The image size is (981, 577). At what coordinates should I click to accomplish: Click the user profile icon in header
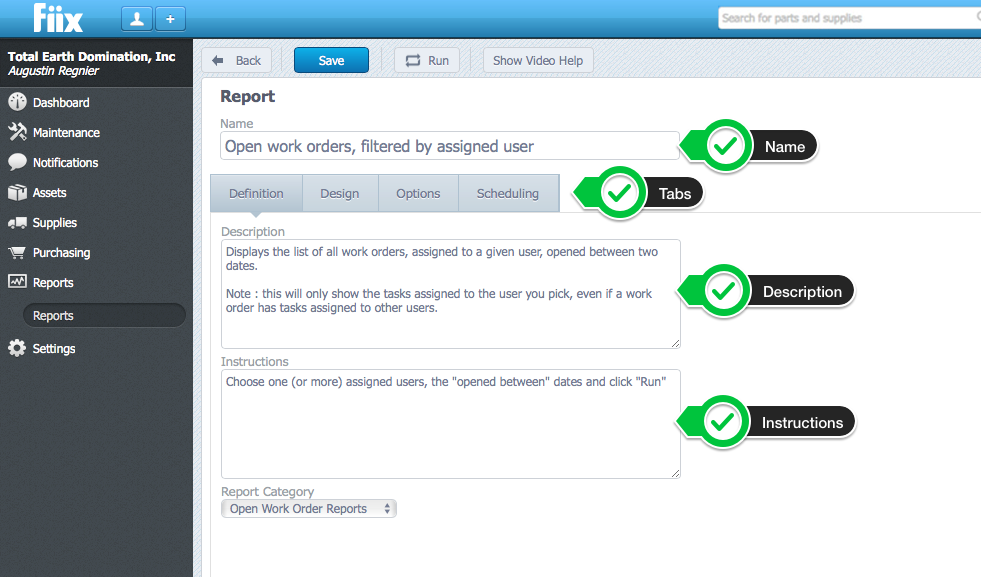pyautogui.click(x=136, y=18)
